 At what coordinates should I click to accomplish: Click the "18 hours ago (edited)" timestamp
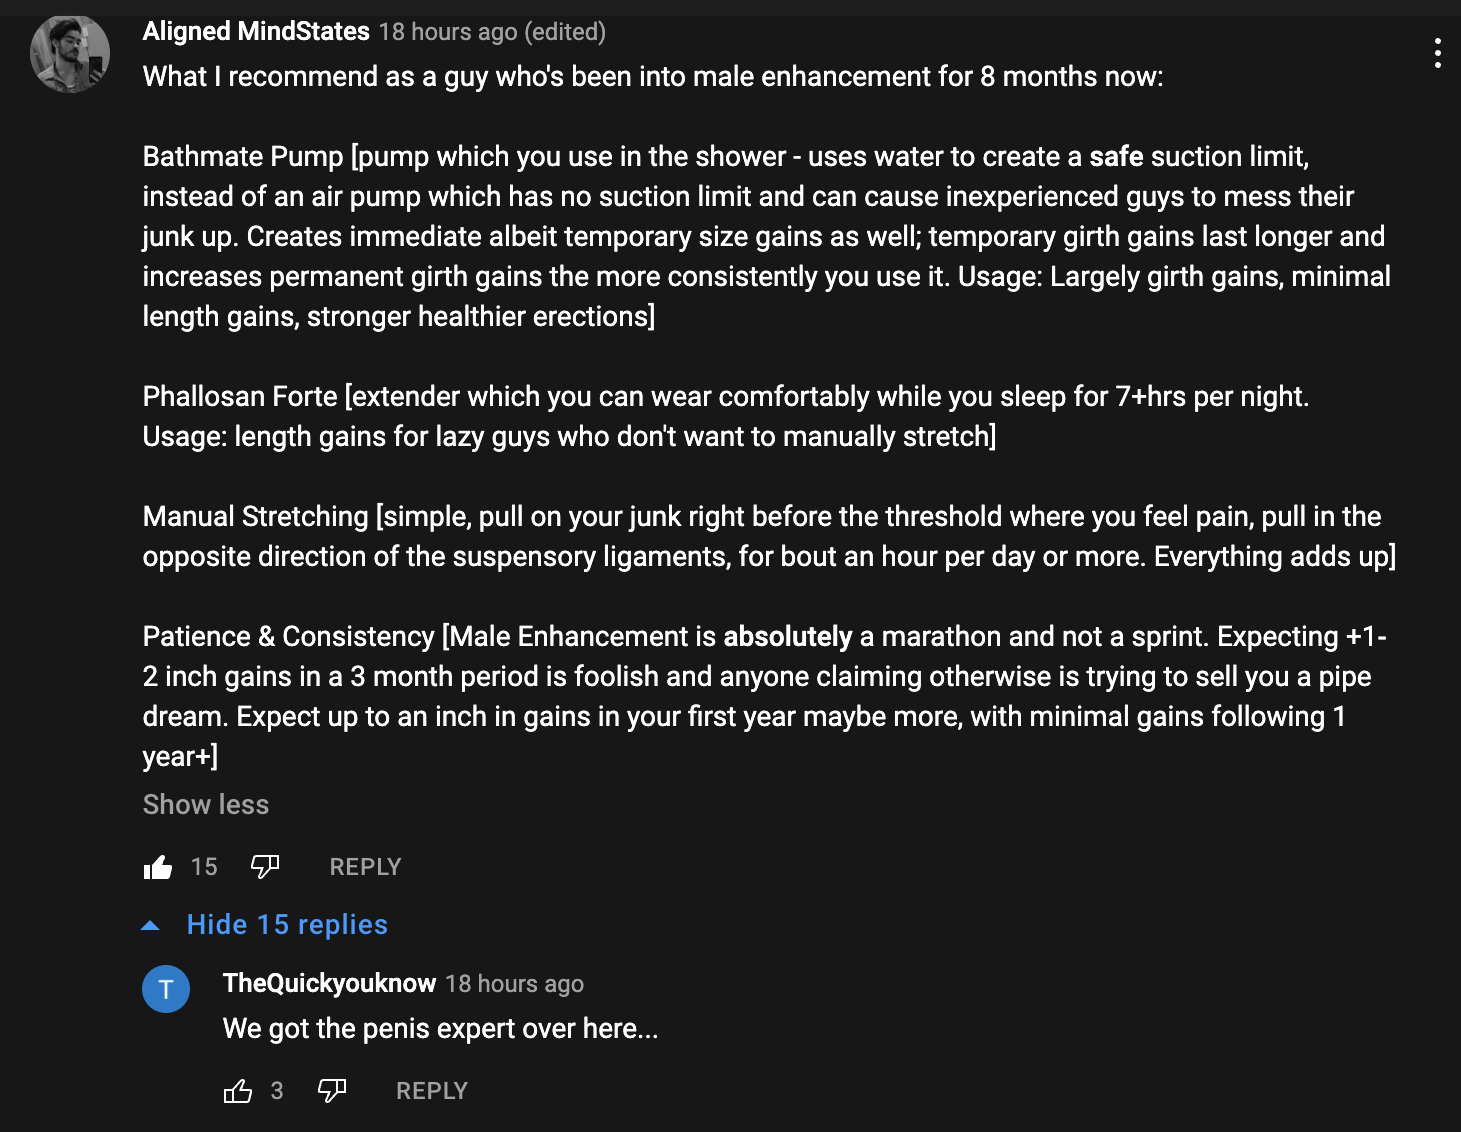[x=492, y=32]
